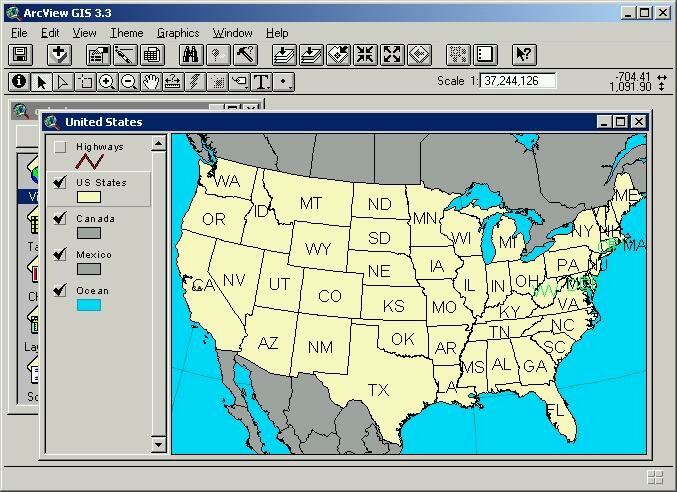Uncheck the US States theme
Image resolution: width=677 pixels, height=492 pixels.
click(x=60, y=183)
